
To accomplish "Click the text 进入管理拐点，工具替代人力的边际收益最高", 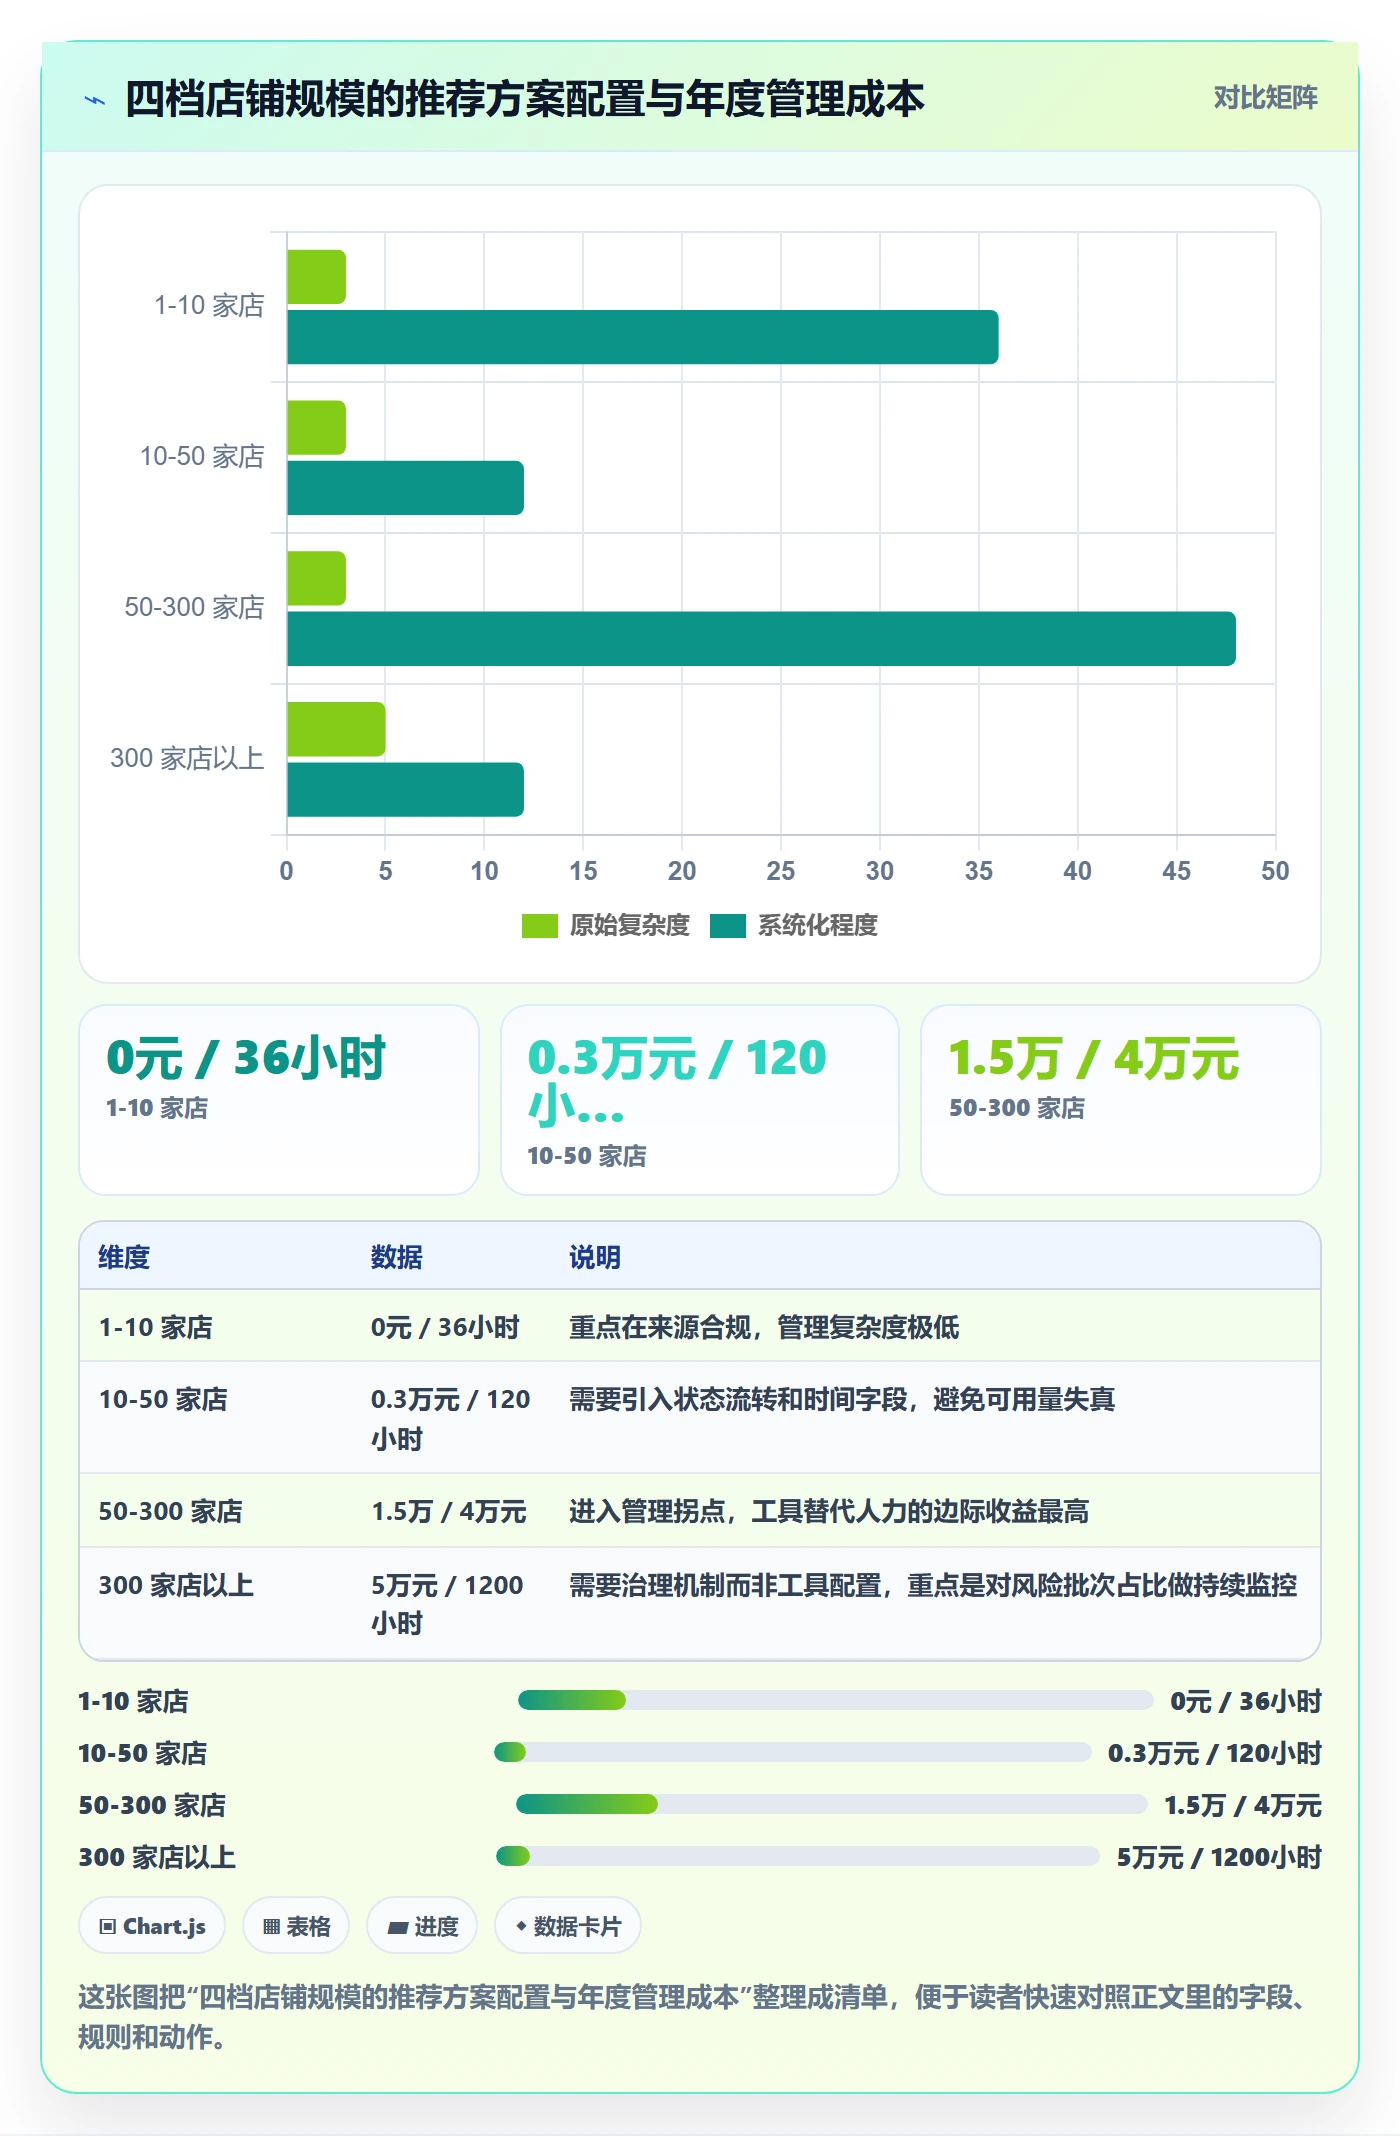I will point(829,1511).
